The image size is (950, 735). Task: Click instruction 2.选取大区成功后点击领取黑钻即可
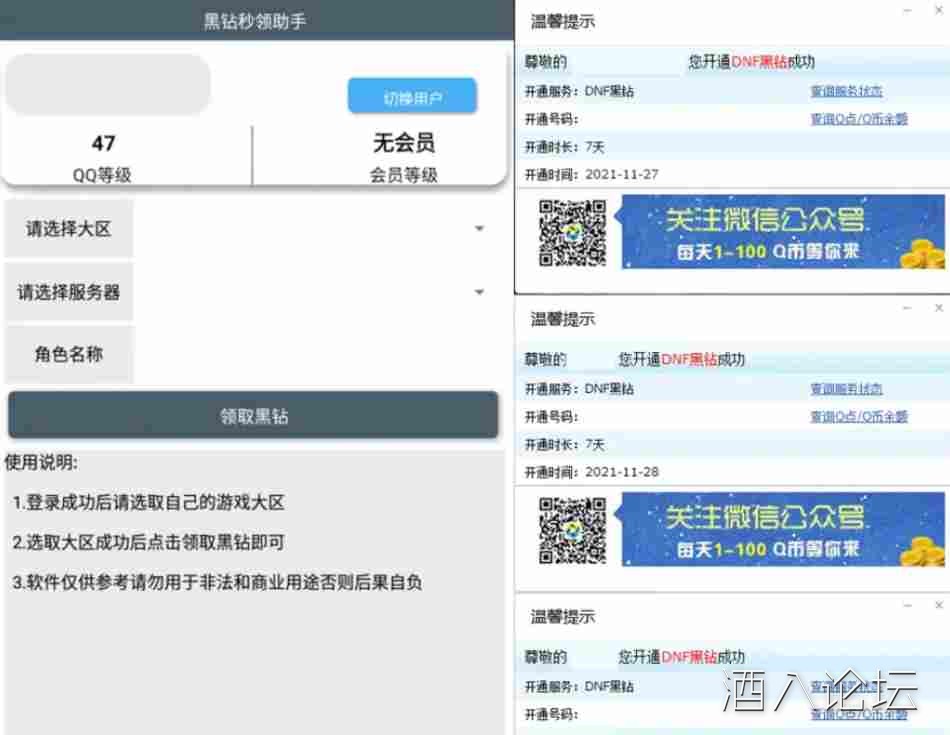point(148,542)
